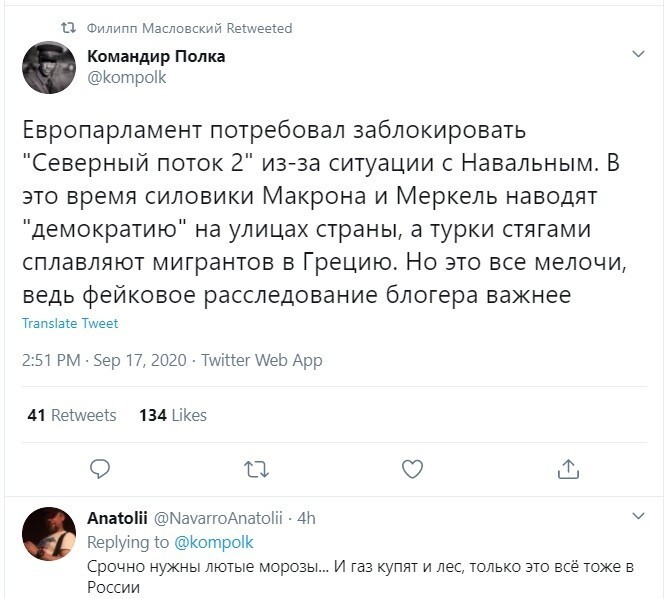Click the 4h timestamp on Anatolii's reply

pos(306,518)
